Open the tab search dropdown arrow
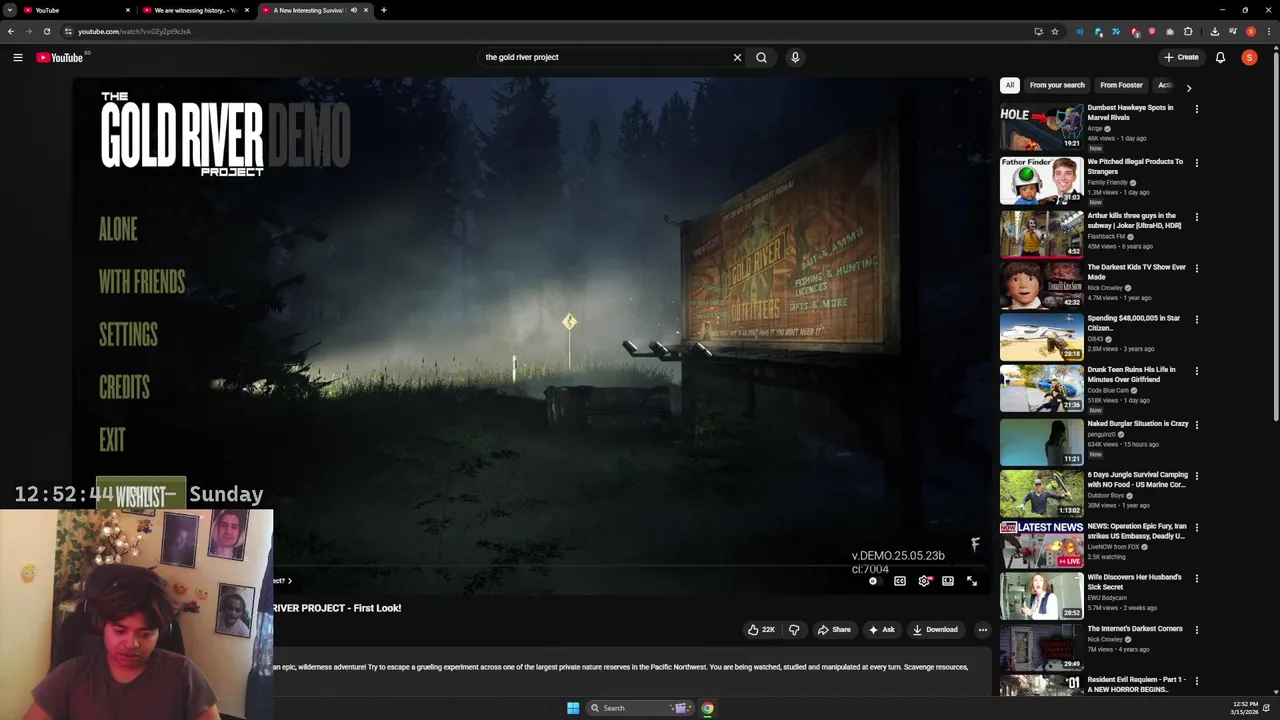Screen dimensions: 1280x720 point(9,10)
